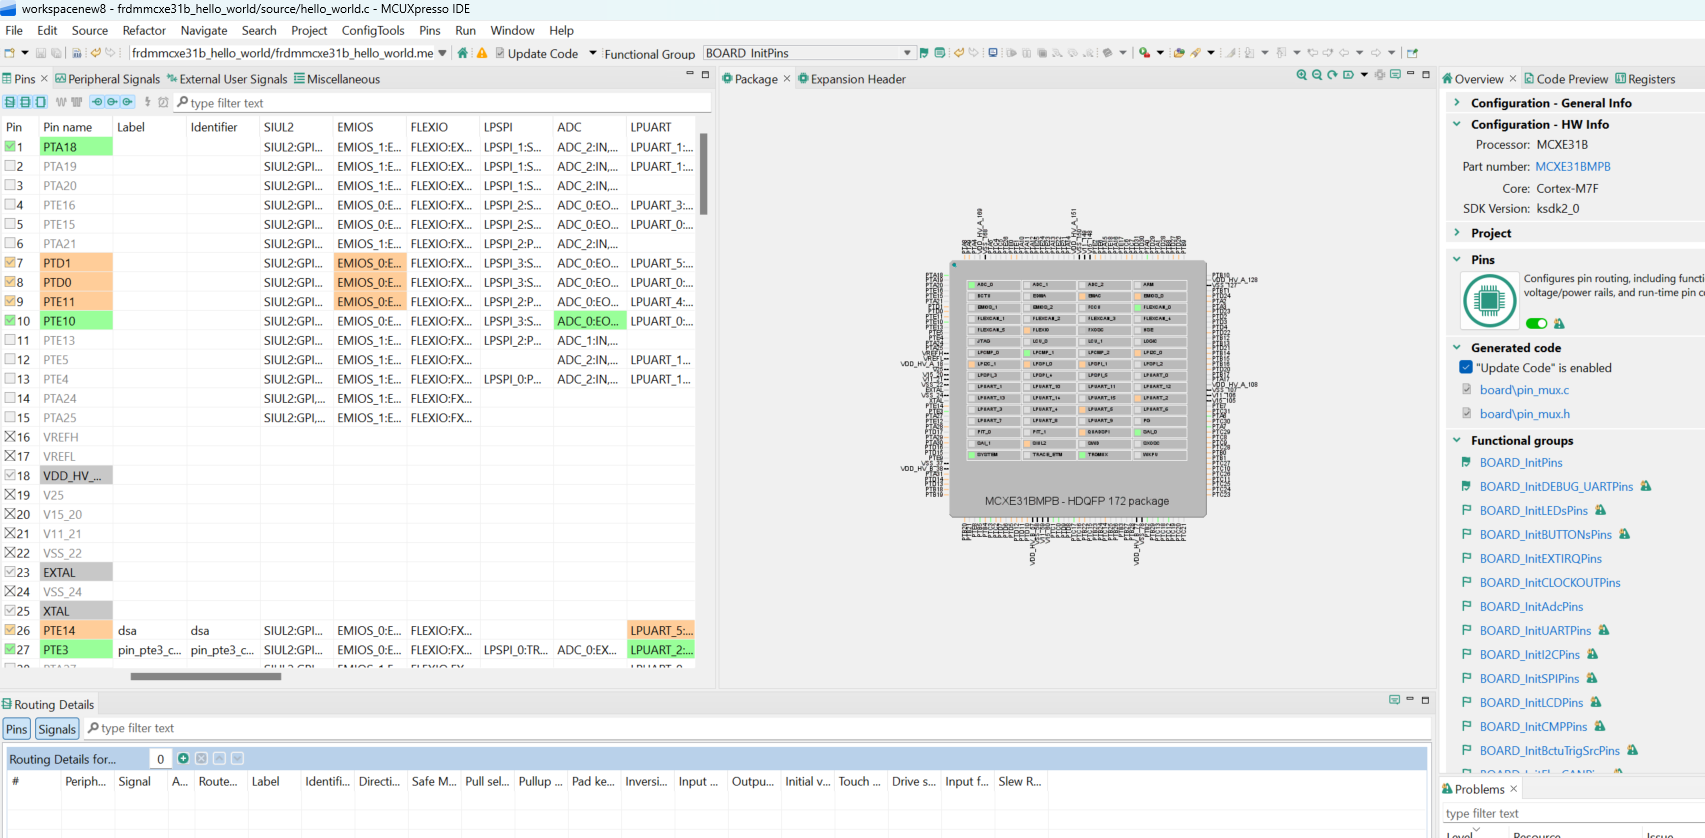
Task: Open the BOARD_InitPins functional group dropdown
Action: pos(907,53)
